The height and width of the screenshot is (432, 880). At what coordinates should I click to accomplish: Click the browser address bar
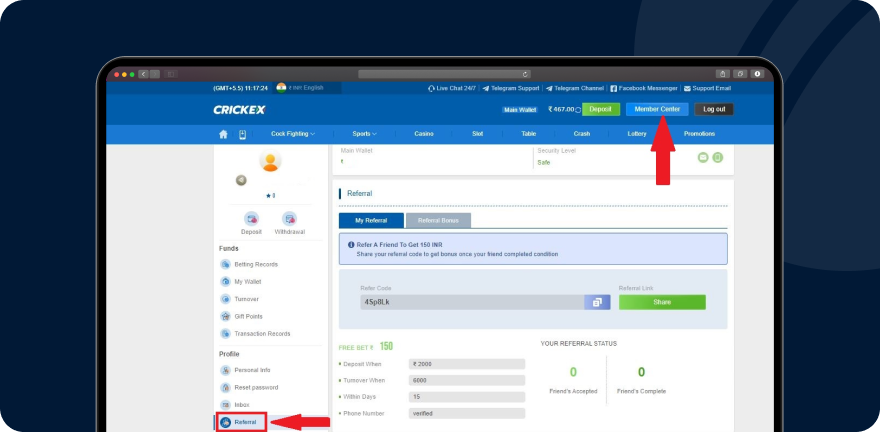click(444, 74)
